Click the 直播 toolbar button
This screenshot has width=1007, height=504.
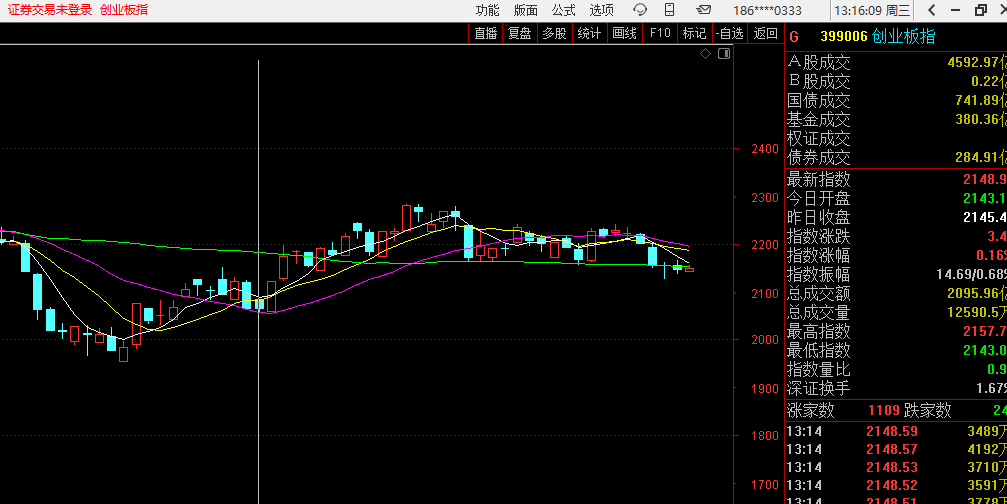[x=486, y=33]
